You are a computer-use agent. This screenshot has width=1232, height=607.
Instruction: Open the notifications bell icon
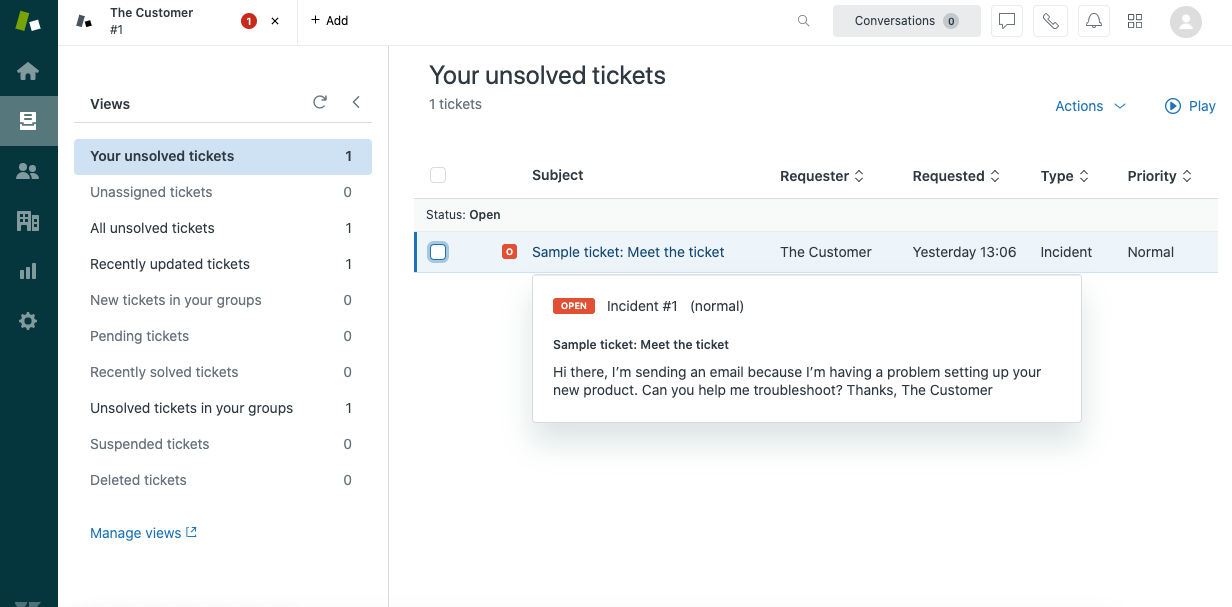[1094, 21]
